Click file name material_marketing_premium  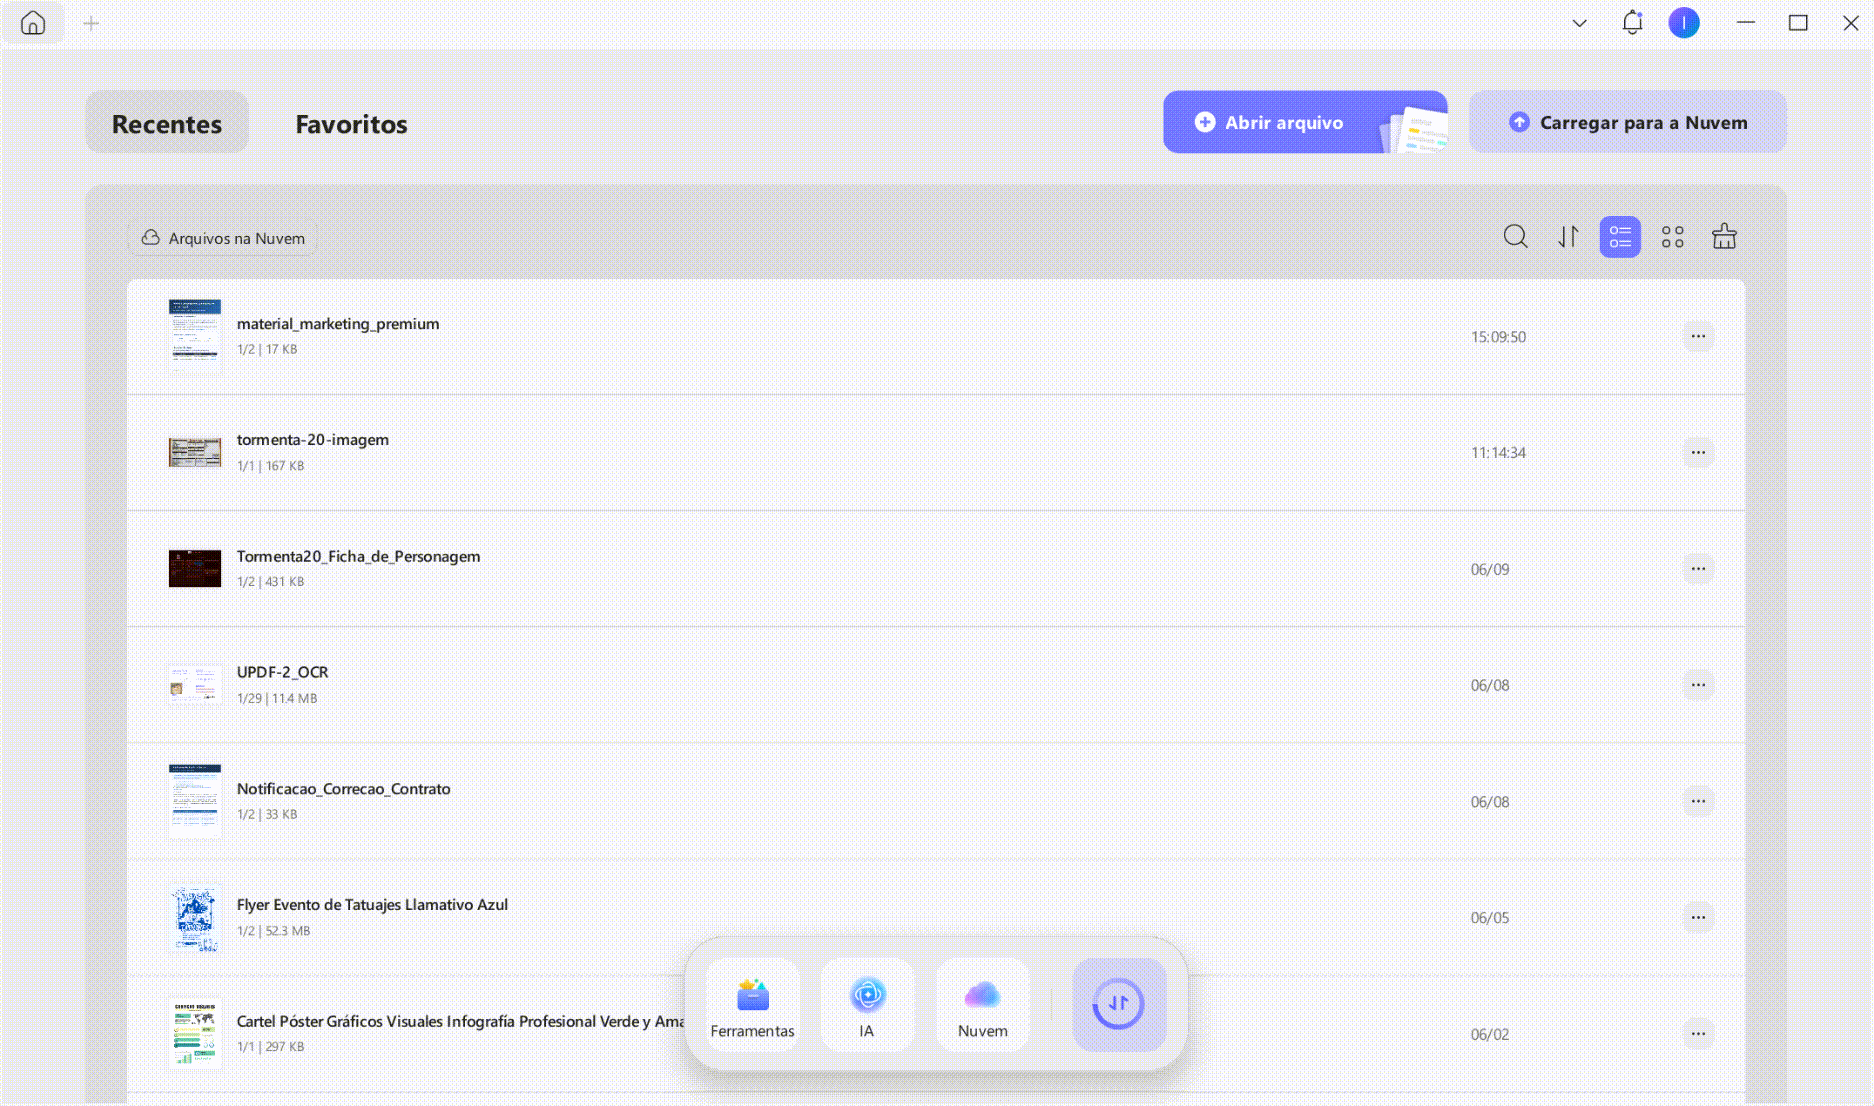point(338,323)
